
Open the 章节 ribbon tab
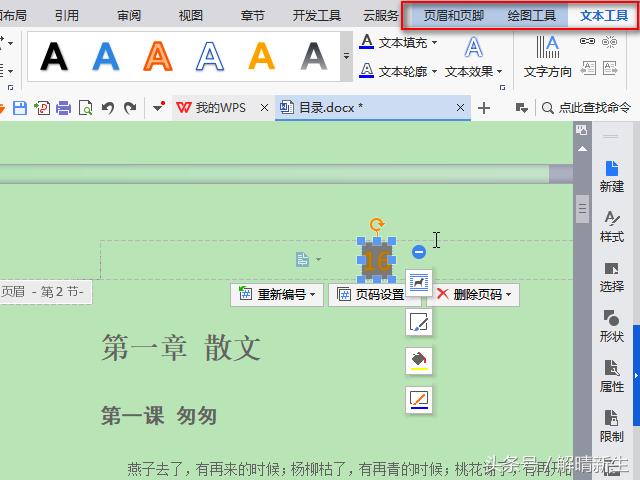coord(253,16)
